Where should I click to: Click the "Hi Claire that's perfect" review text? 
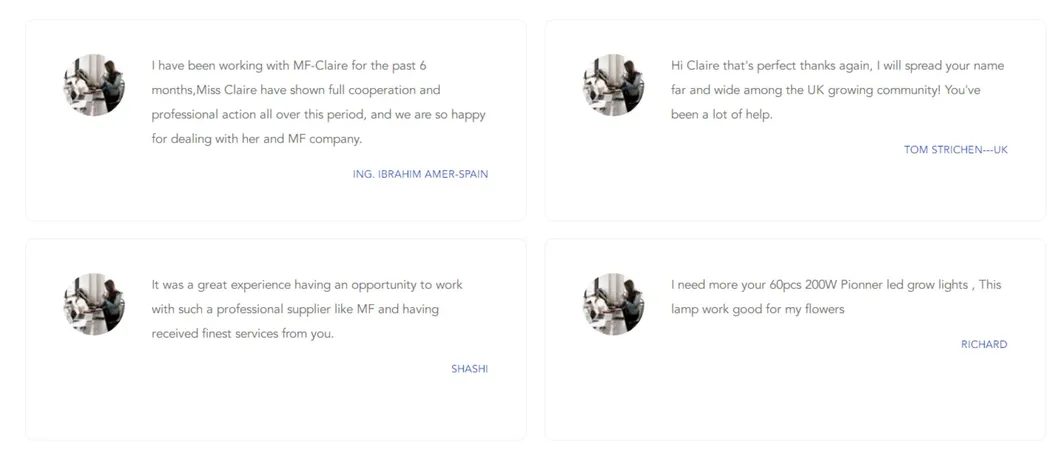(836, 90)
